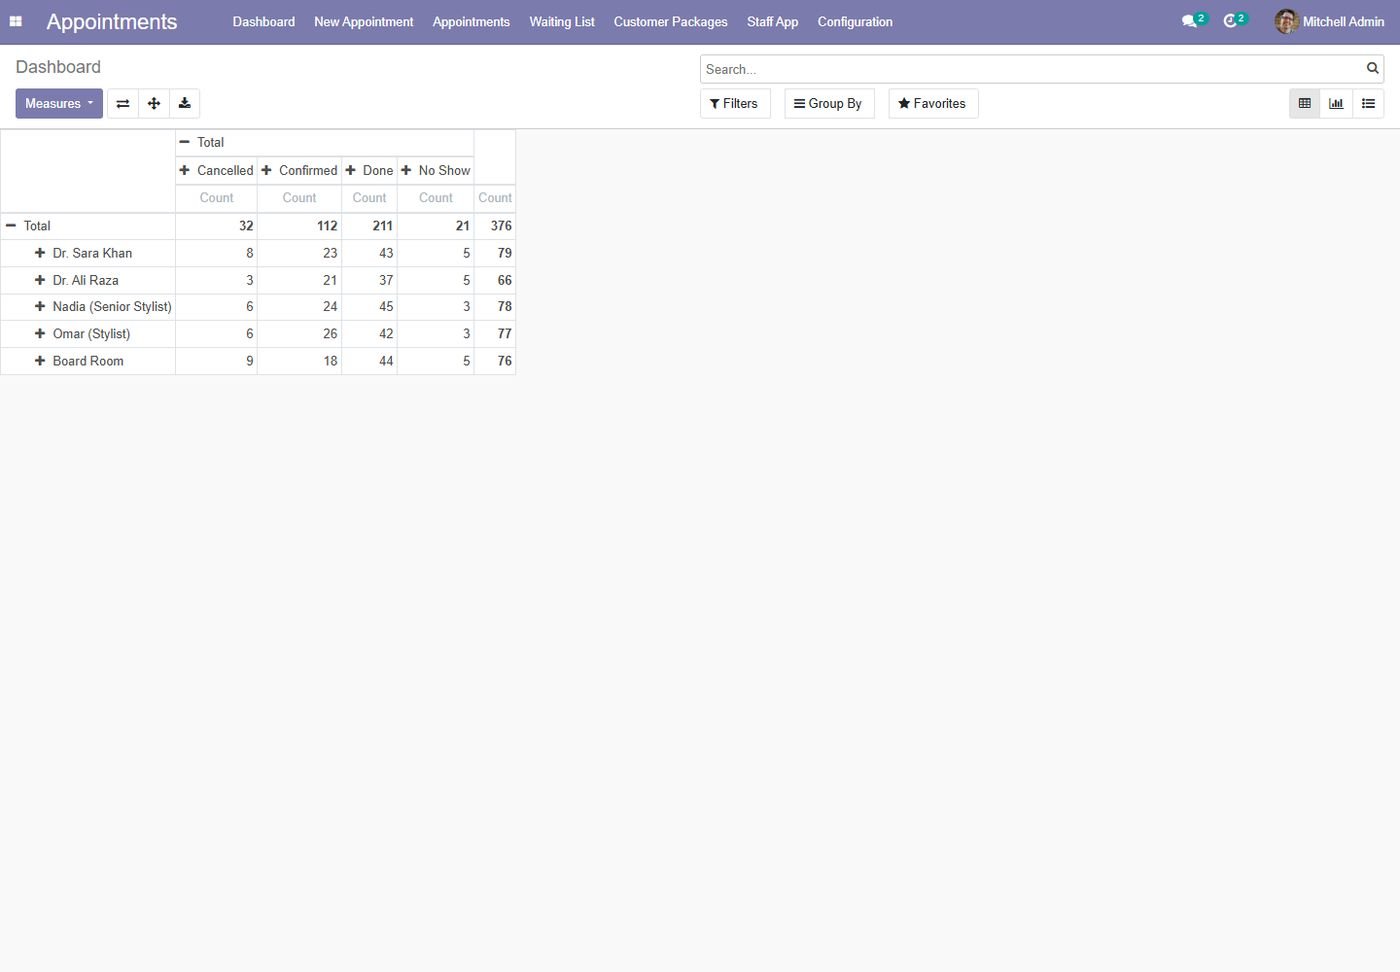Open the Group By dropdown
This screenshot has height=972, width=1400.
click(829, 103)
